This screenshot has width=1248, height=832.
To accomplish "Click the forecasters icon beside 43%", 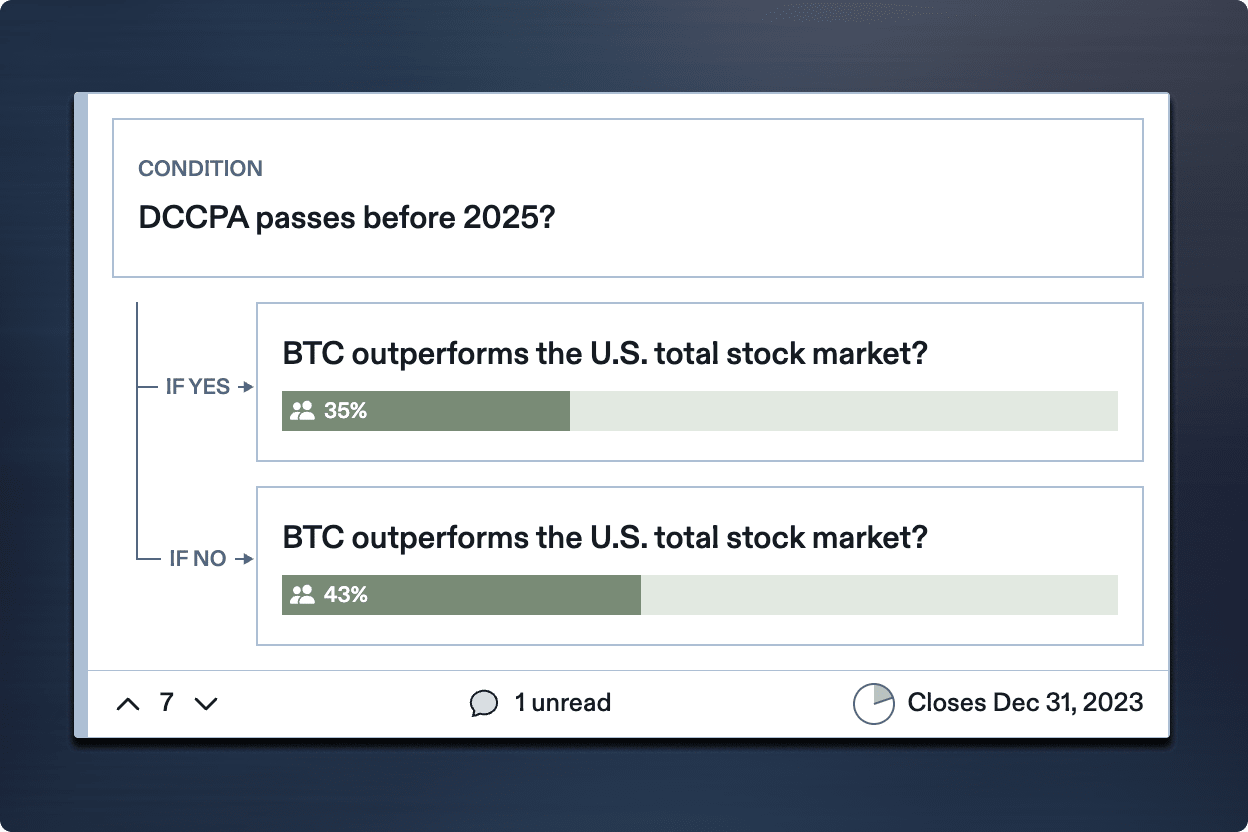I will pyautogui.click(x=302, y=595).
